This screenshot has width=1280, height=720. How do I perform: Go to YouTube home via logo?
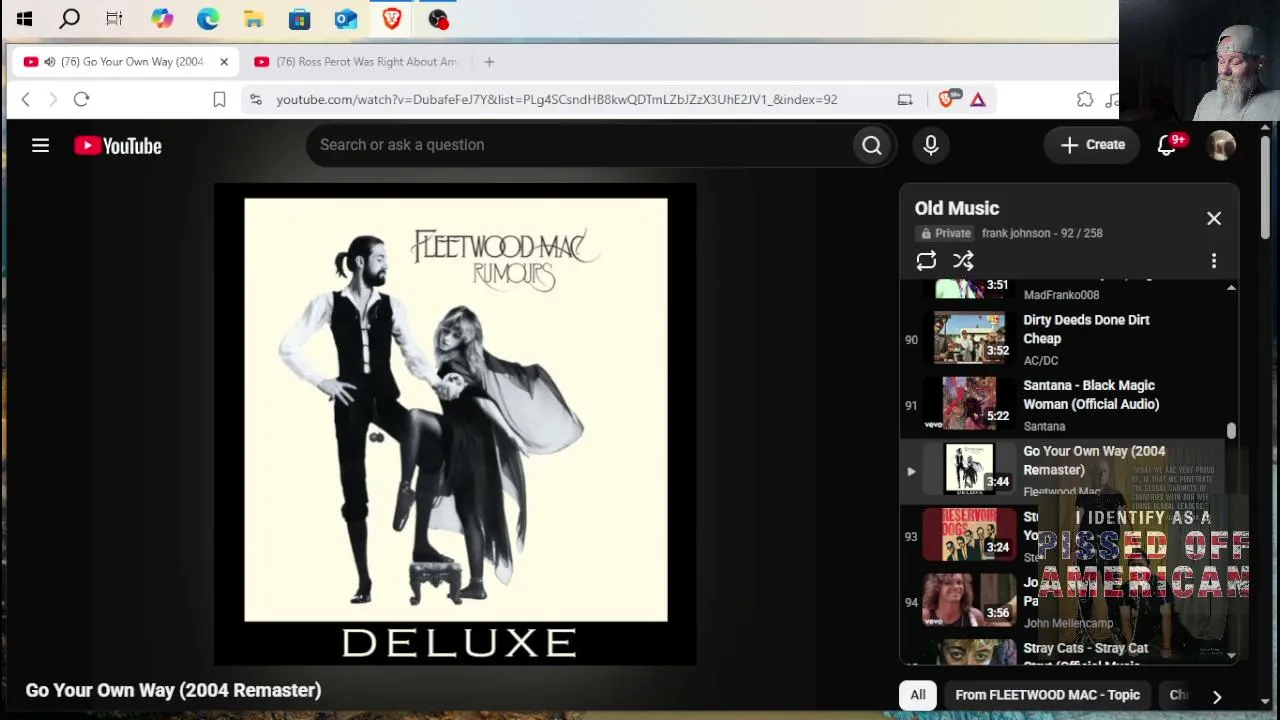(x=118, y=146)
